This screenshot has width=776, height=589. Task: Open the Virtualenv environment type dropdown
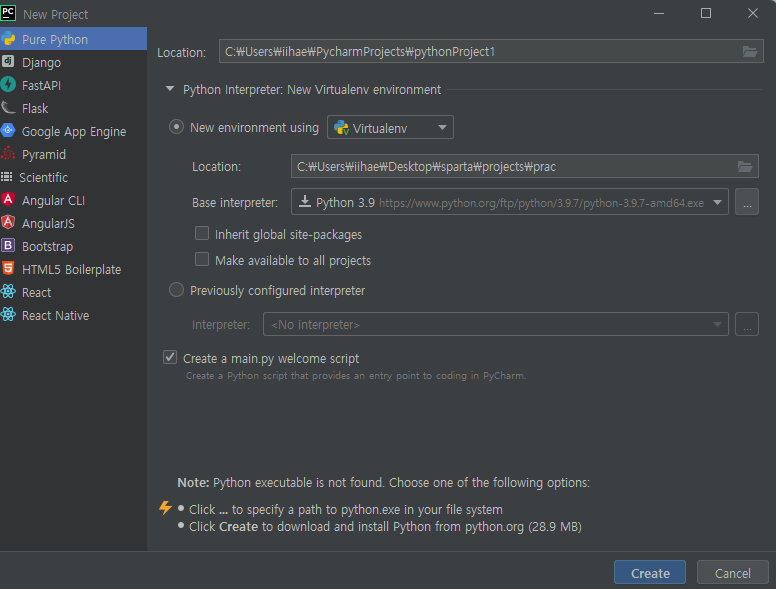point(390,128)
